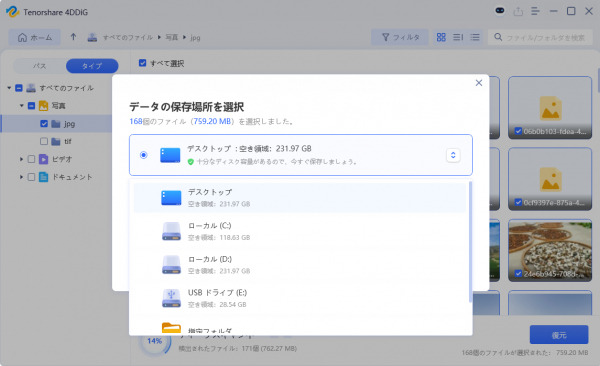Click the dropdown list scrollbar

point(470,242)
